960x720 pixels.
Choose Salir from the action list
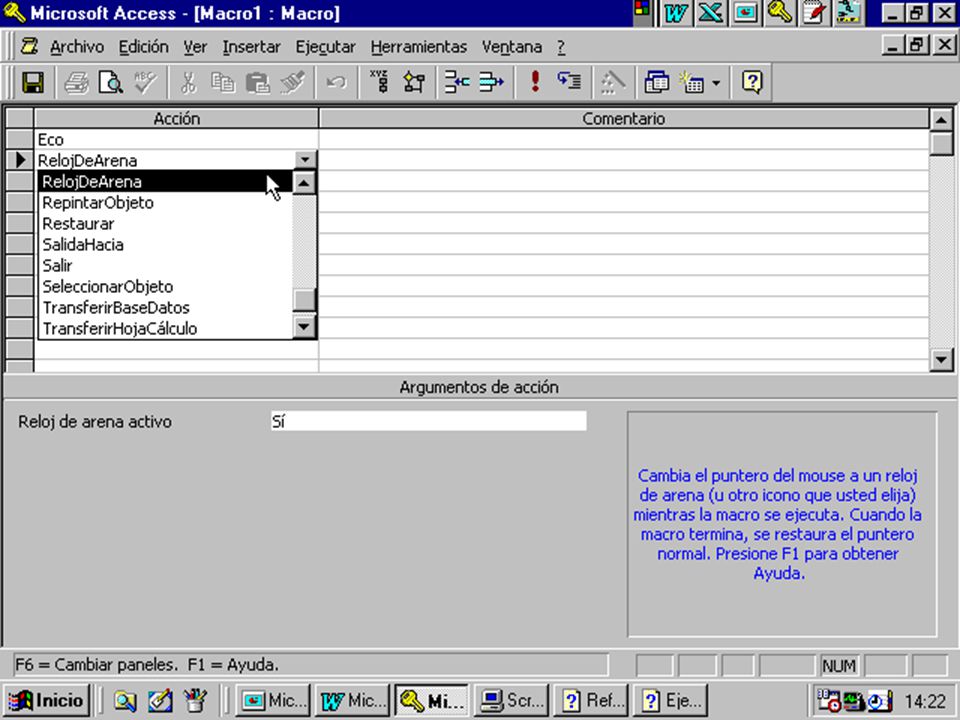click(x=165, y=266)
